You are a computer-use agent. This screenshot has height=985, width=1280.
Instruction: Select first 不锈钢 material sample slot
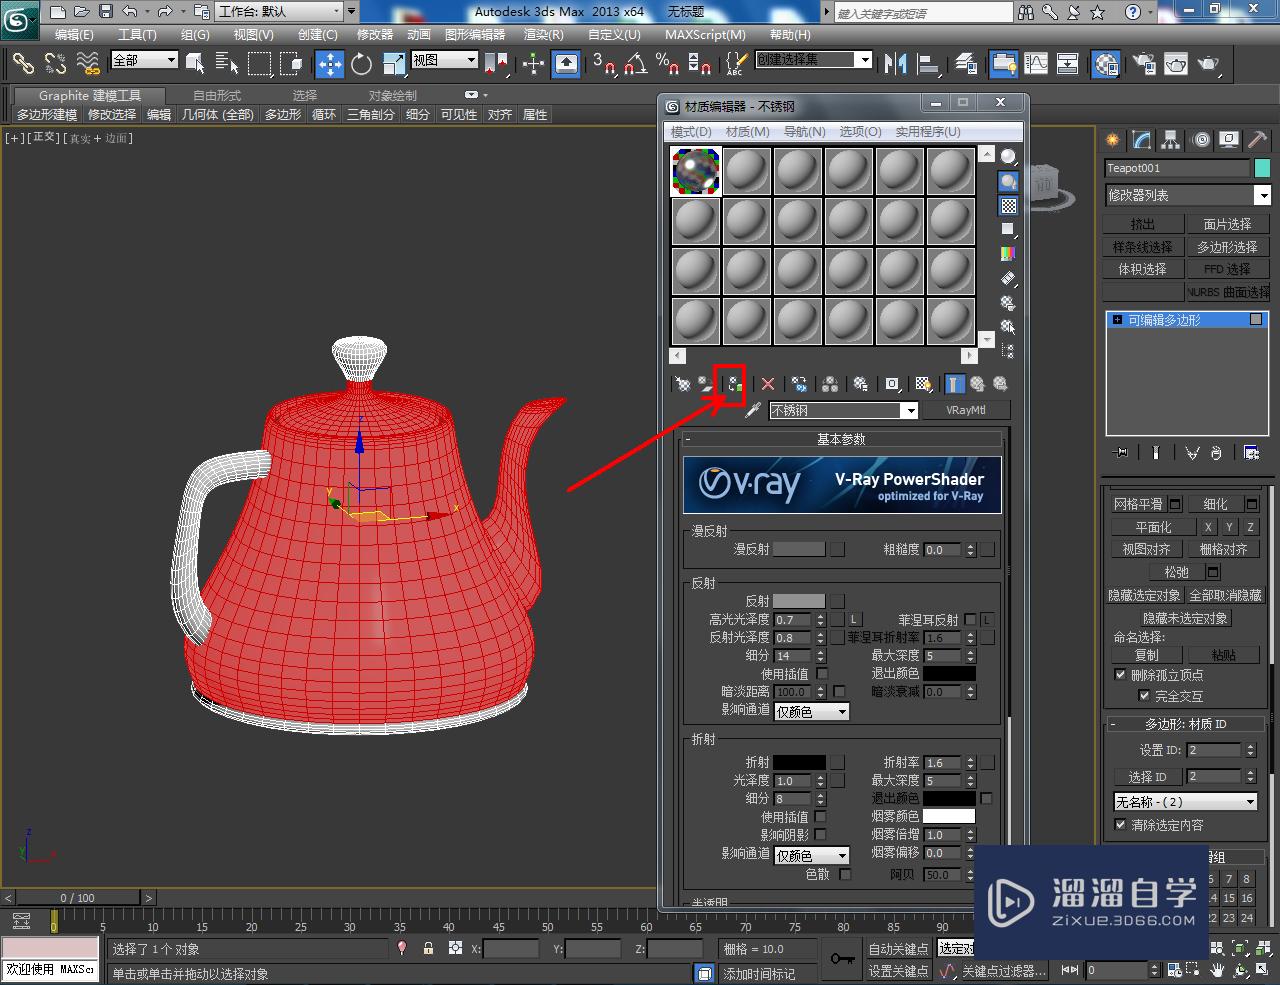[696, 172]
